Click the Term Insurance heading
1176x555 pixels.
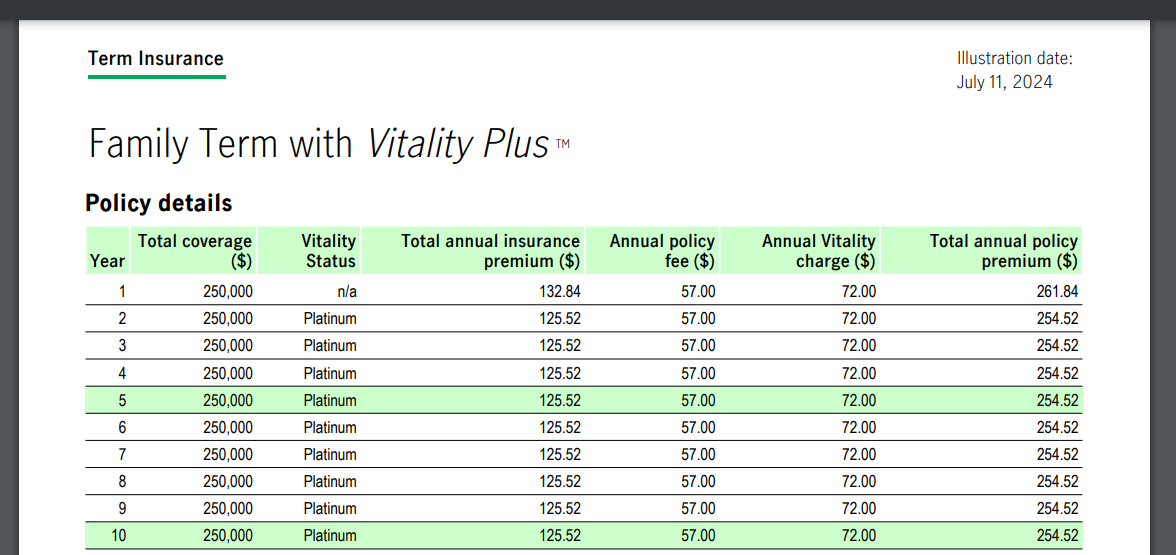[156, 59]
